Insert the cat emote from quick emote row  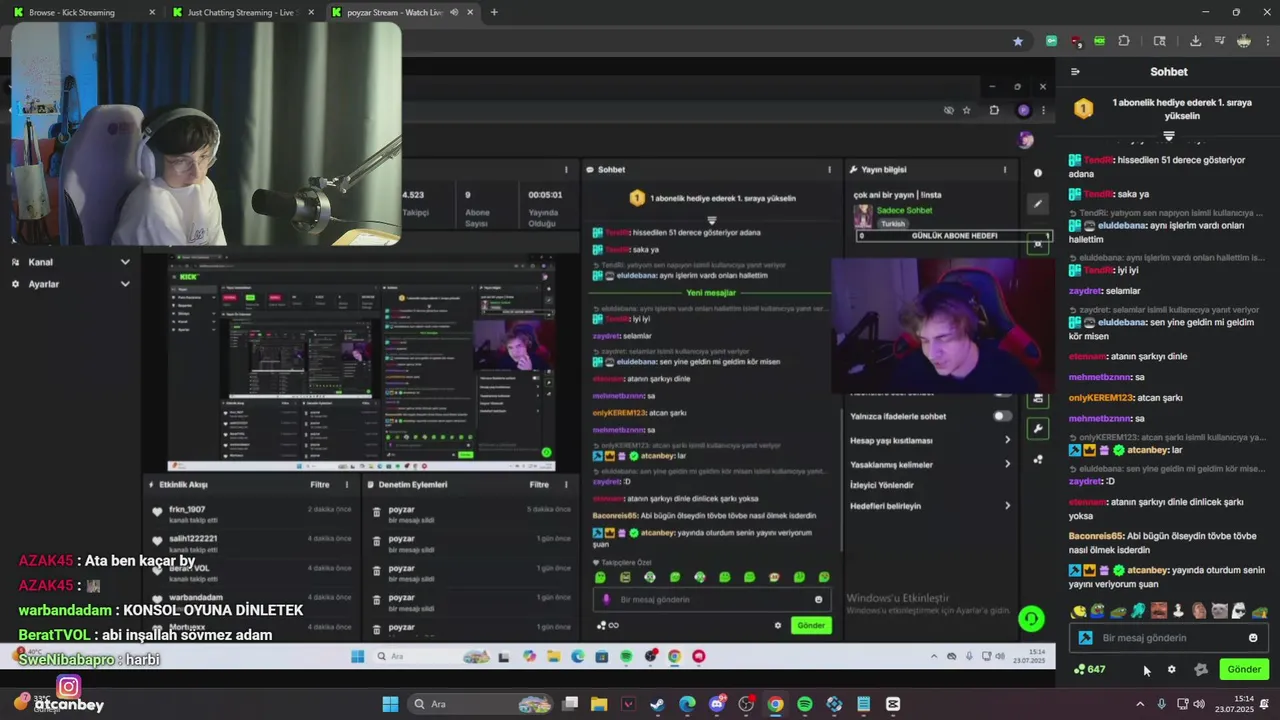click(1219, 611)
